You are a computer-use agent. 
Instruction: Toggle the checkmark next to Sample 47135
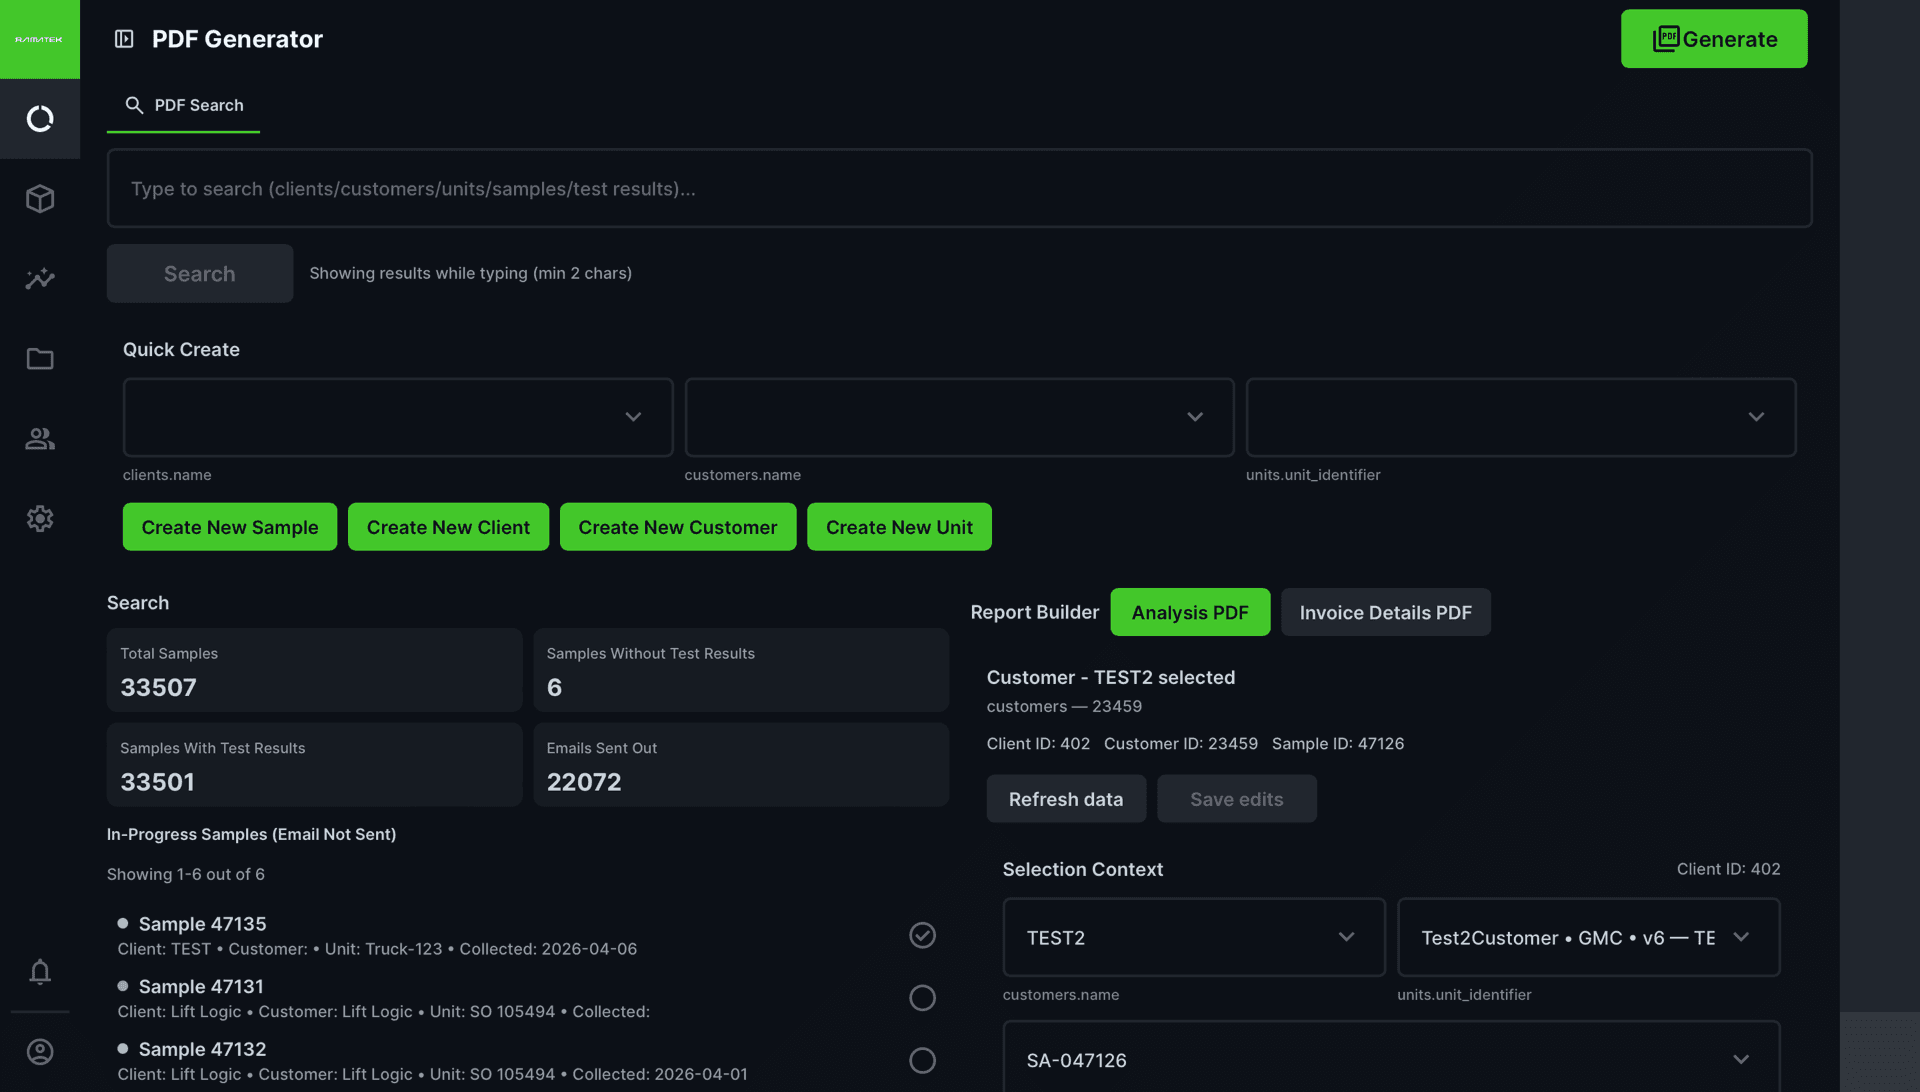tap(922, 936)
